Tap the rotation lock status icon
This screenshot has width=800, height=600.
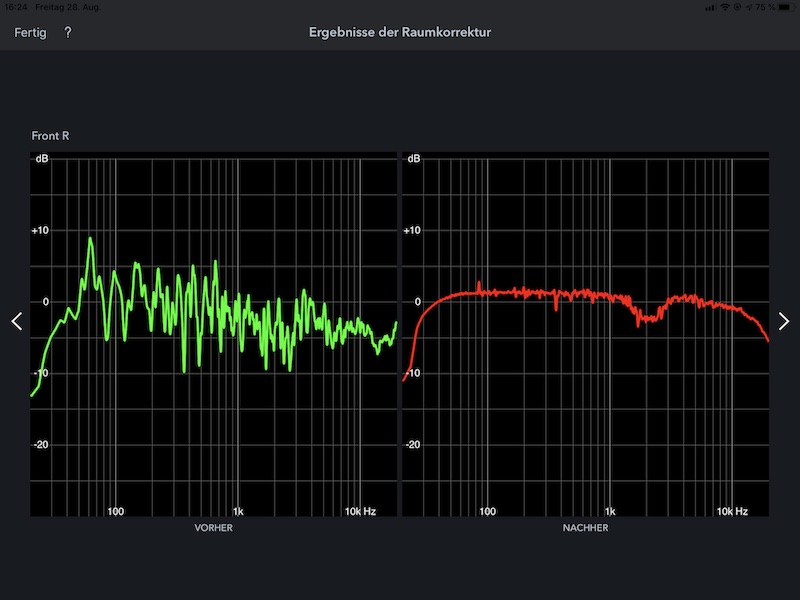tap(737, 6)
